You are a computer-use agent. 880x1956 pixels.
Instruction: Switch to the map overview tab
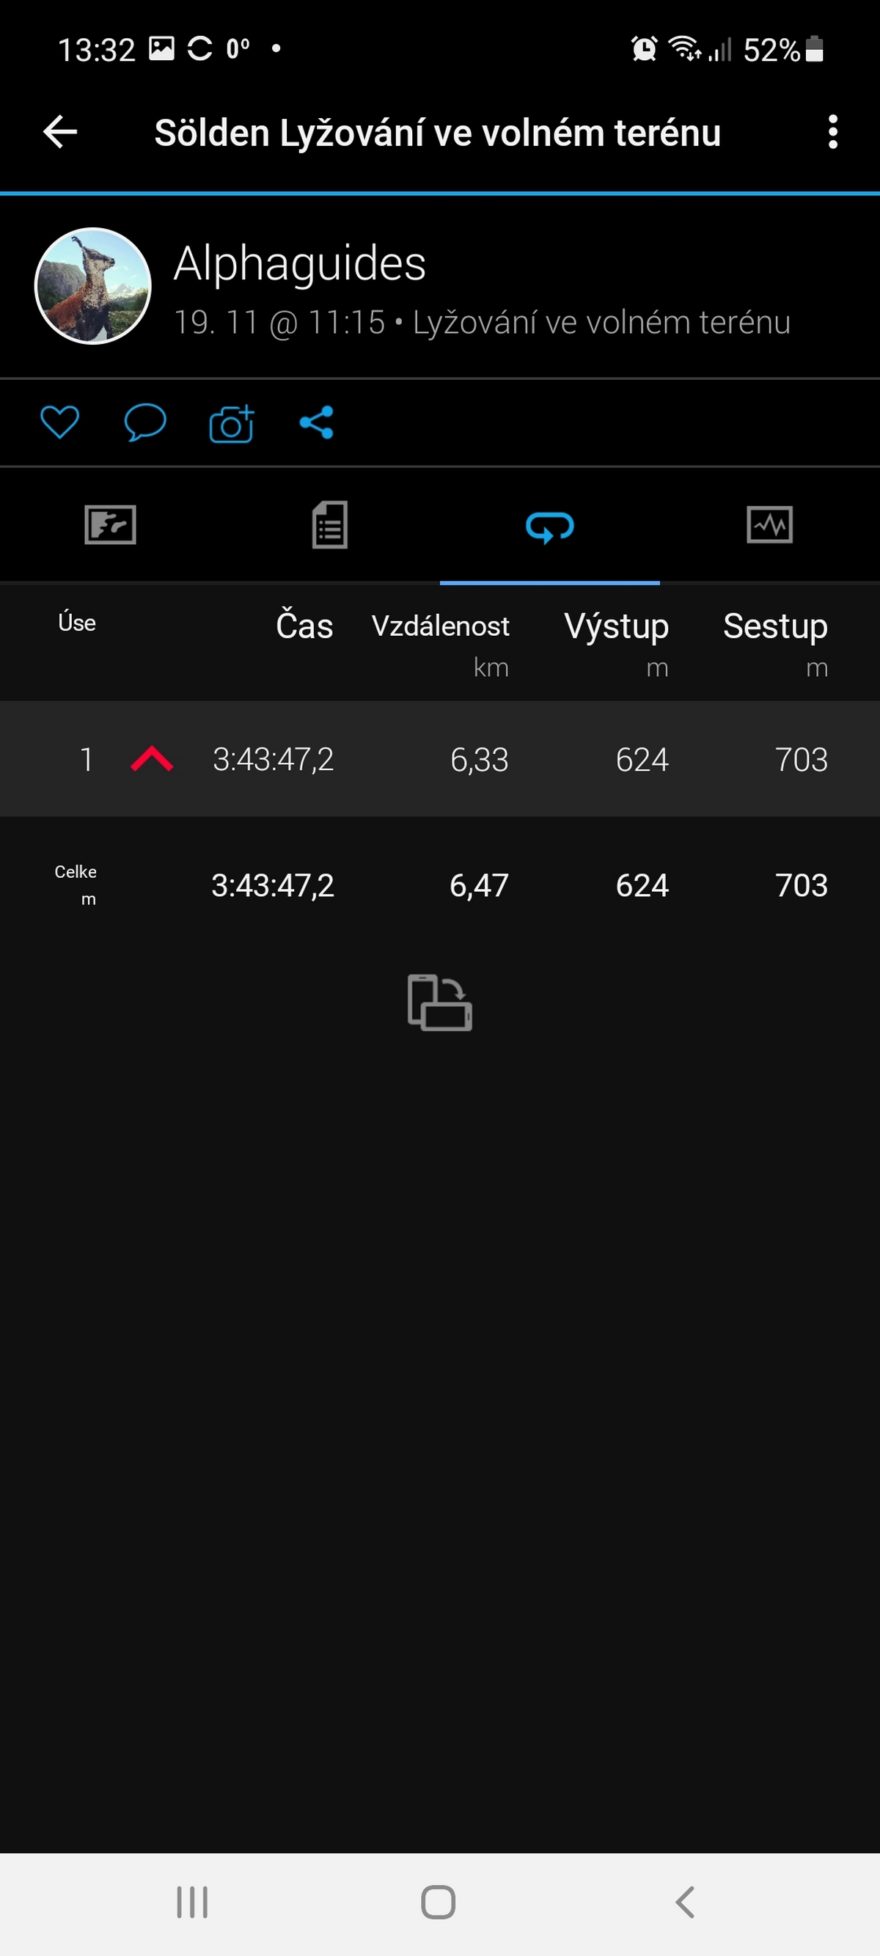pos(110,525)
